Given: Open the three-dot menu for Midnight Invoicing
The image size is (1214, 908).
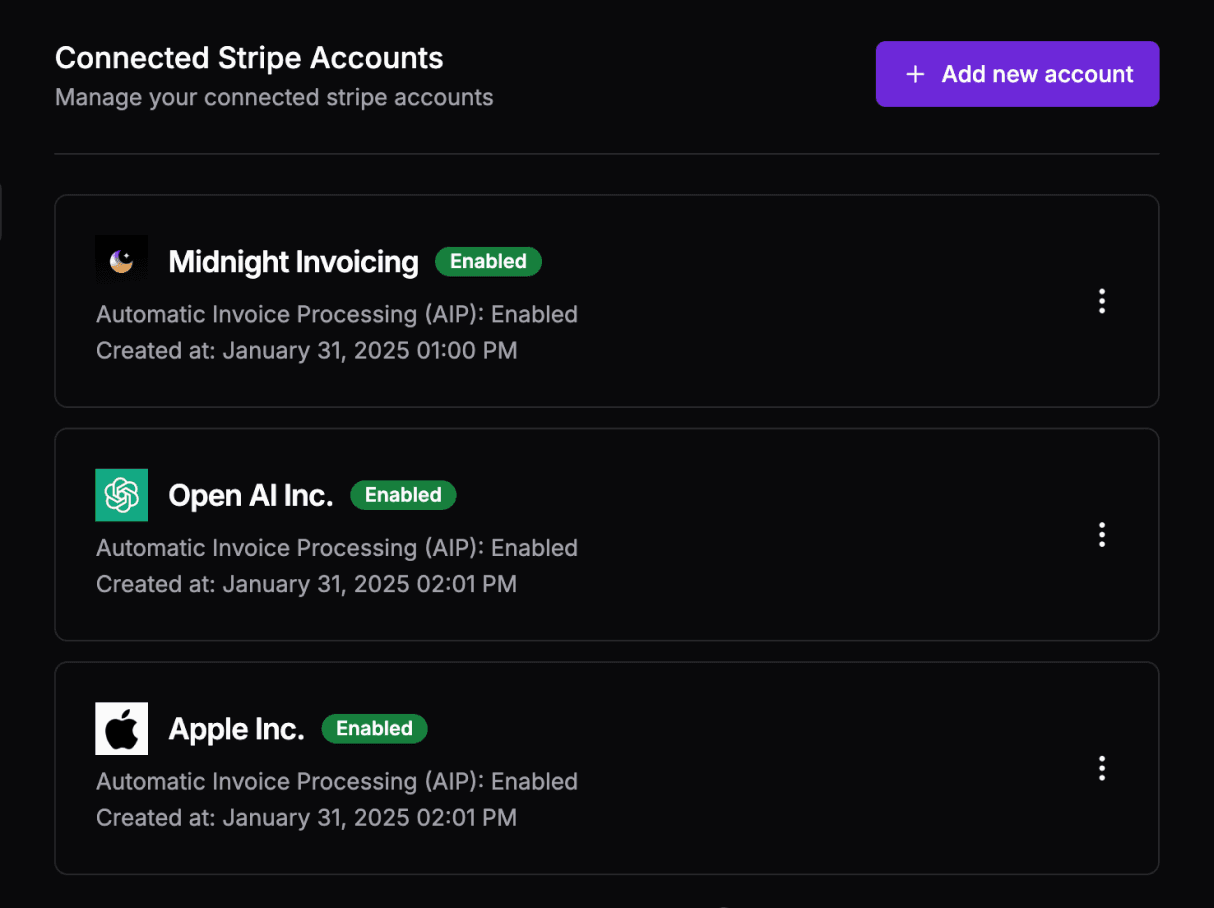Looking at the screenshot, I should (1102, 301).
